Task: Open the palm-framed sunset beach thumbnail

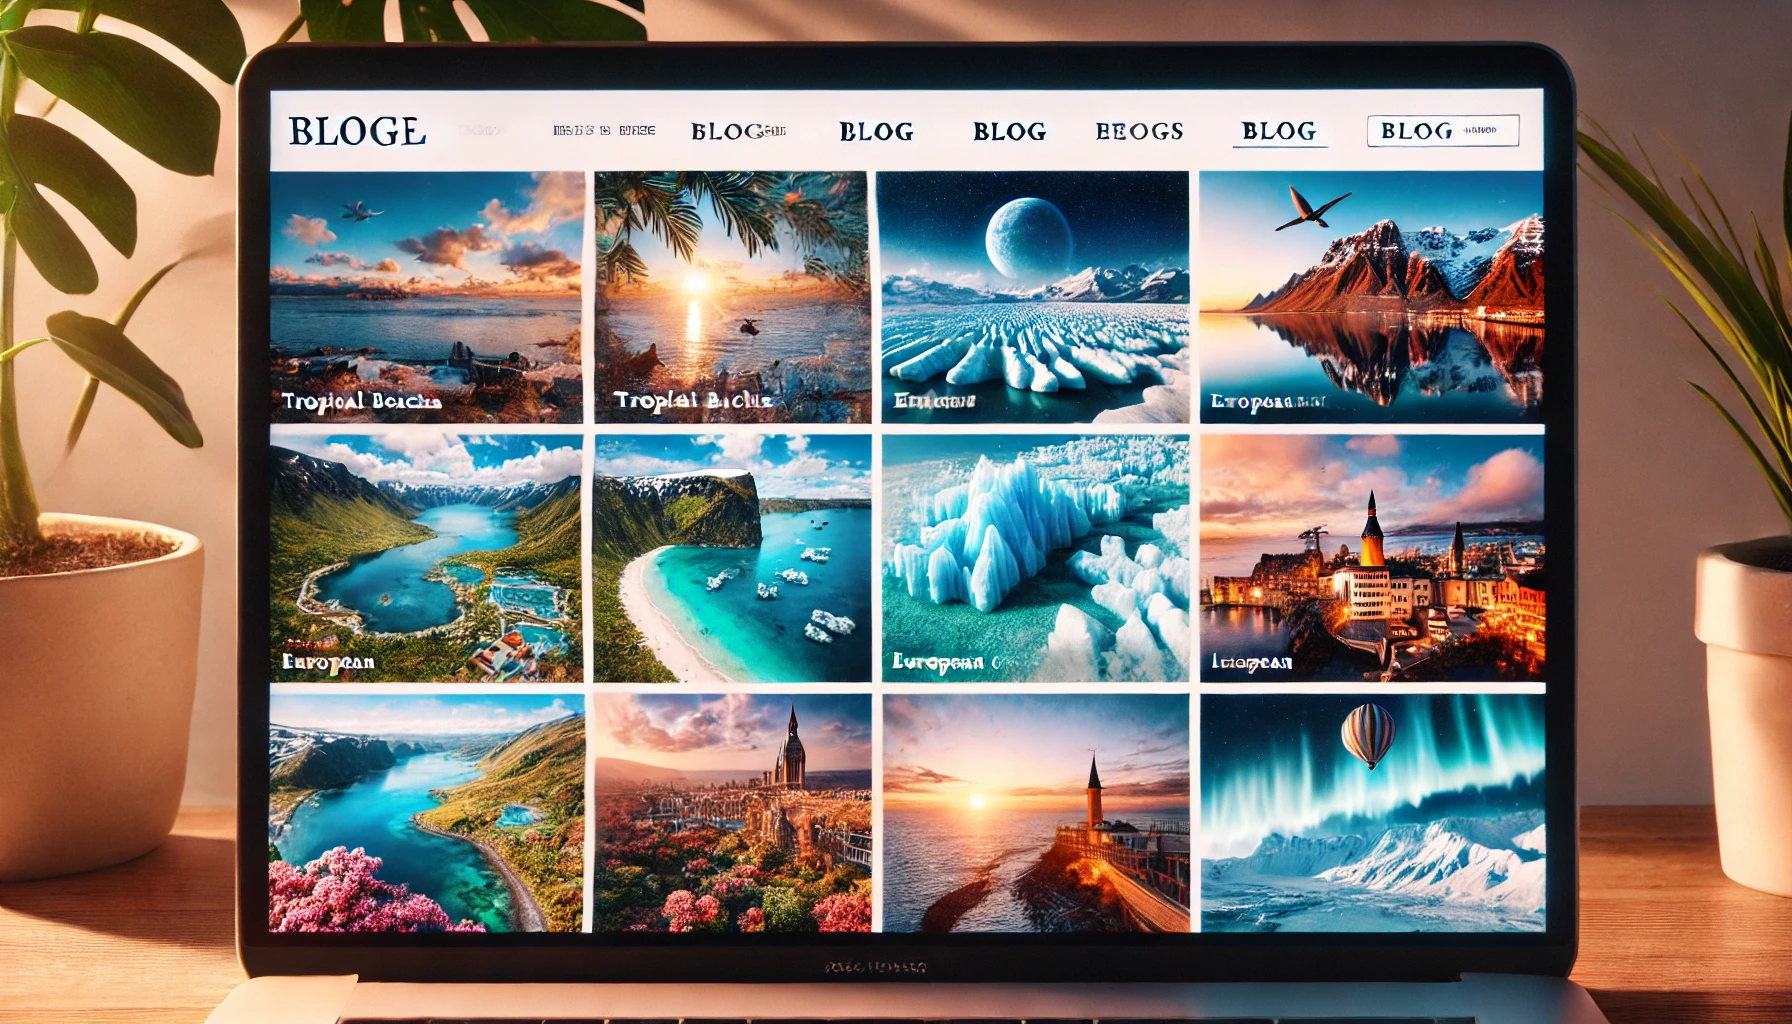Action: [x=732, y=297]
